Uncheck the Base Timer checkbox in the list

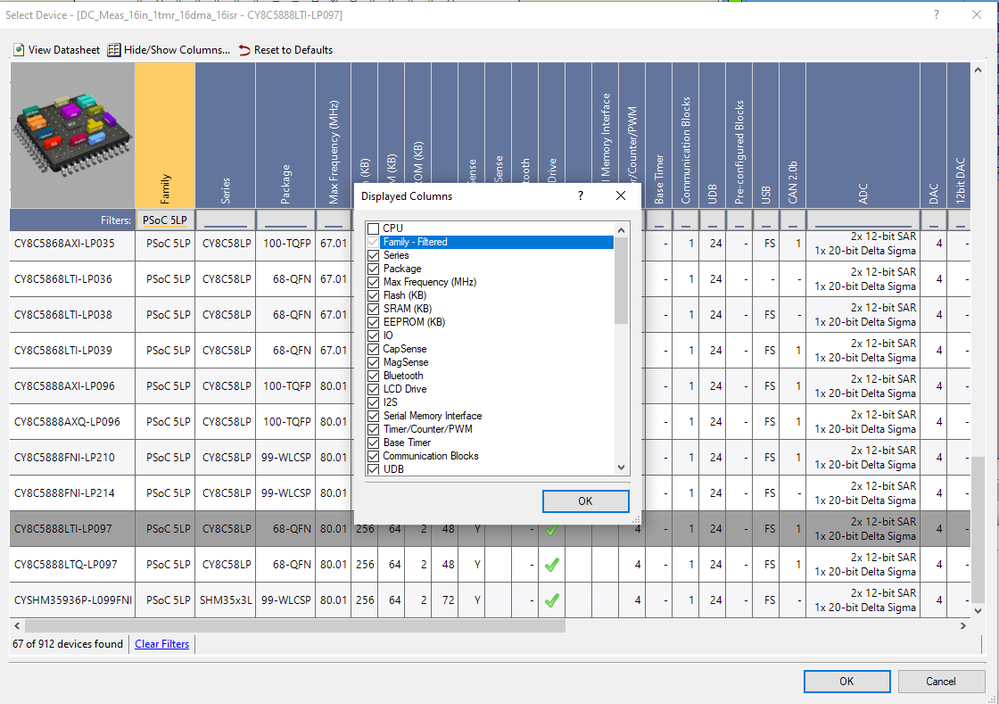[x=373, y=443]
